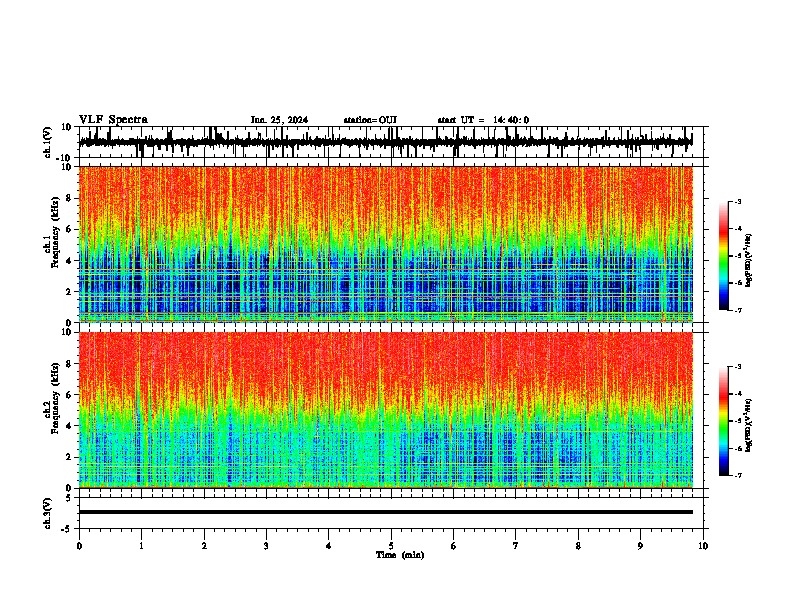Click the '-7' tick on ch.2 color bar

pyautogui.click(x=737, y=476)
